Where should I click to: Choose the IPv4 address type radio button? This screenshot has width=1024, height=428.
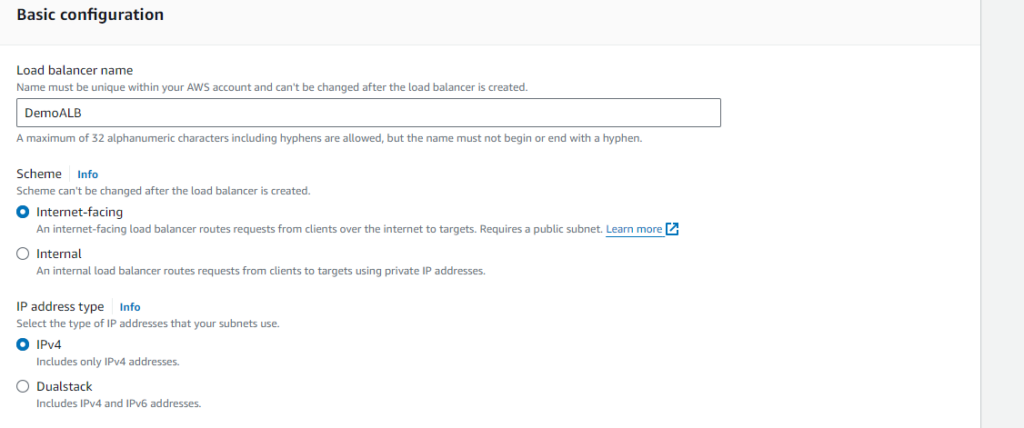click(x=23, y=344)
